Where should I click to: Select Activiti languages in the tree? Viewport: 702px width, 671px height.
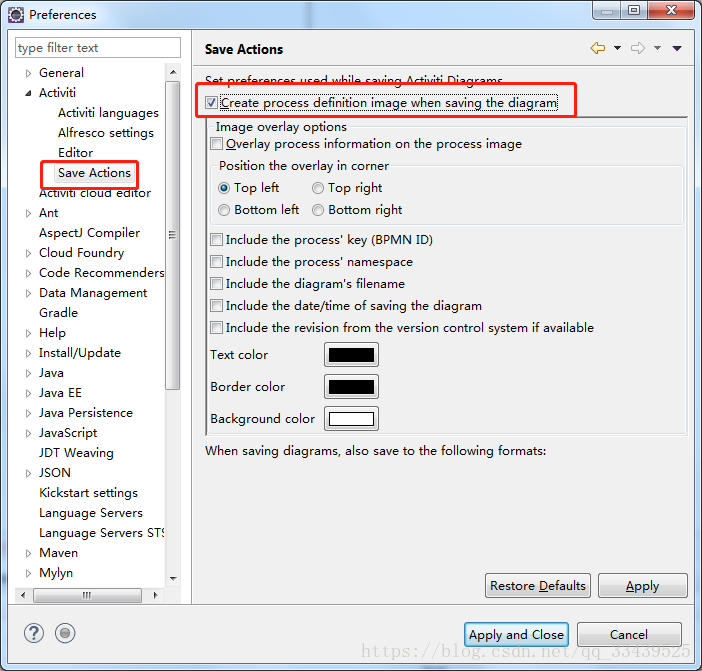click(x=108, y=113)
